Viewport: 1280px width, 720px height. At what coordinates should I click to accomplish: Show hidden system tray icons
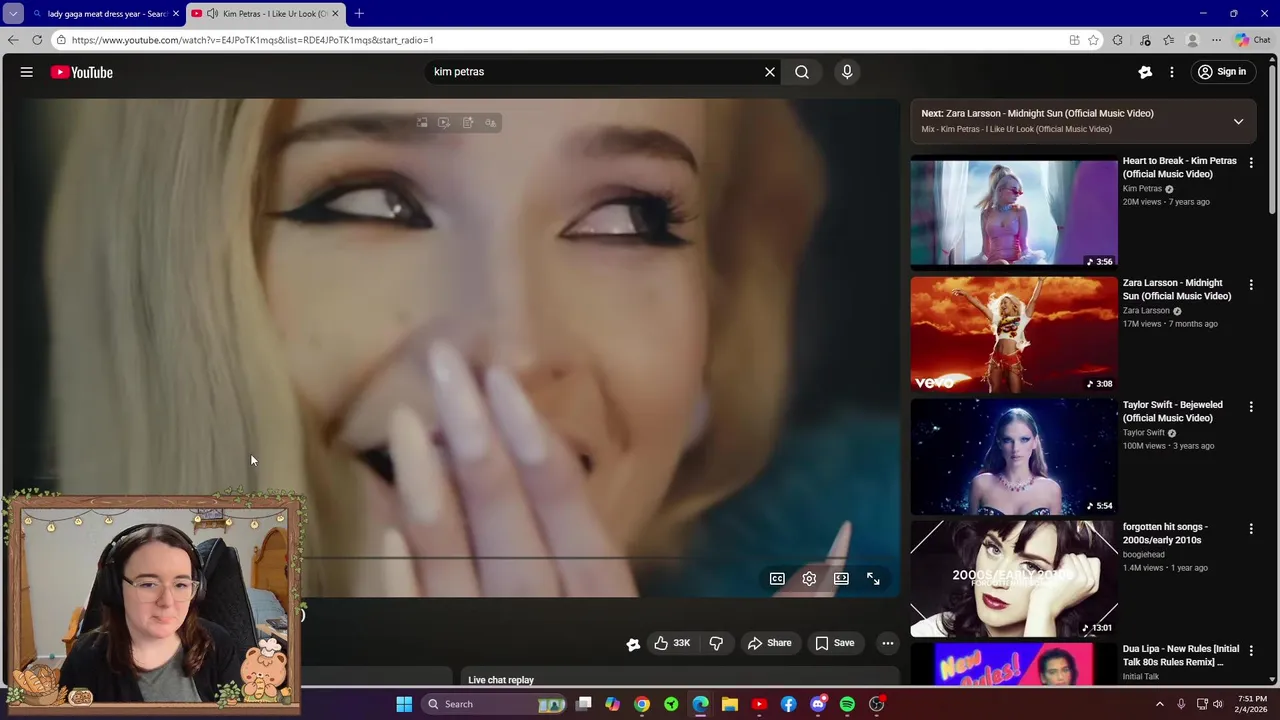click(x=1160, y=704)
